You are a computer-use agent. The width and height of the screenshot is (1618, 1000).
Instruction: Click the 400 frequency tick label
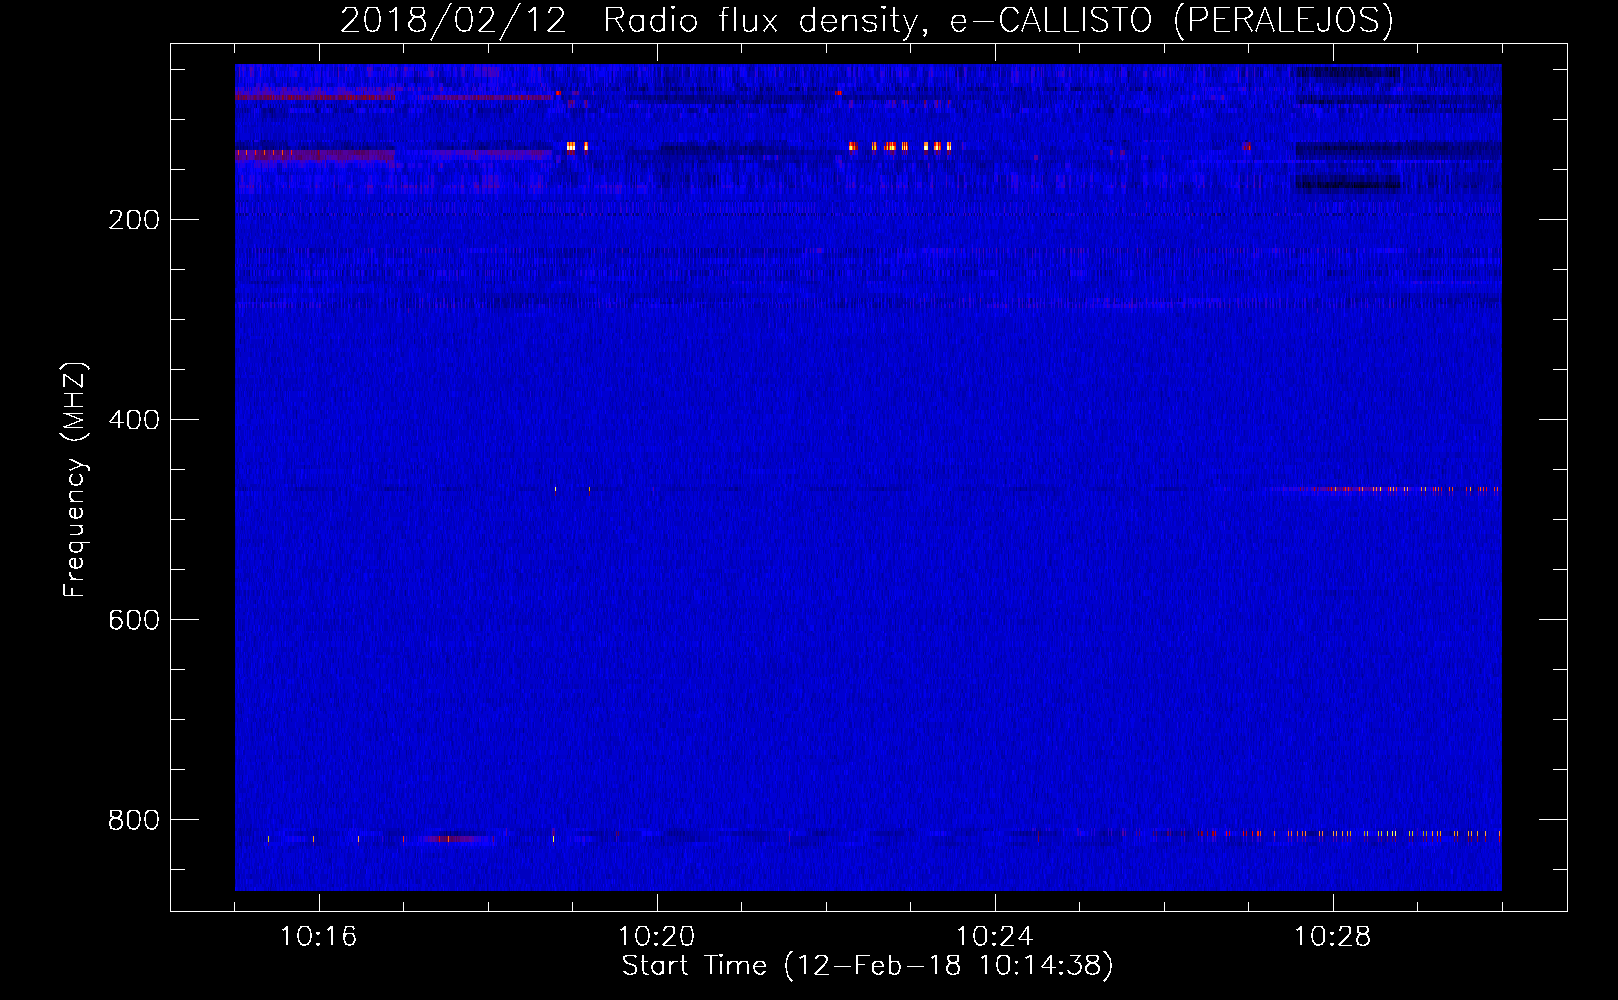pyautogui.click(x=134, y=420)
